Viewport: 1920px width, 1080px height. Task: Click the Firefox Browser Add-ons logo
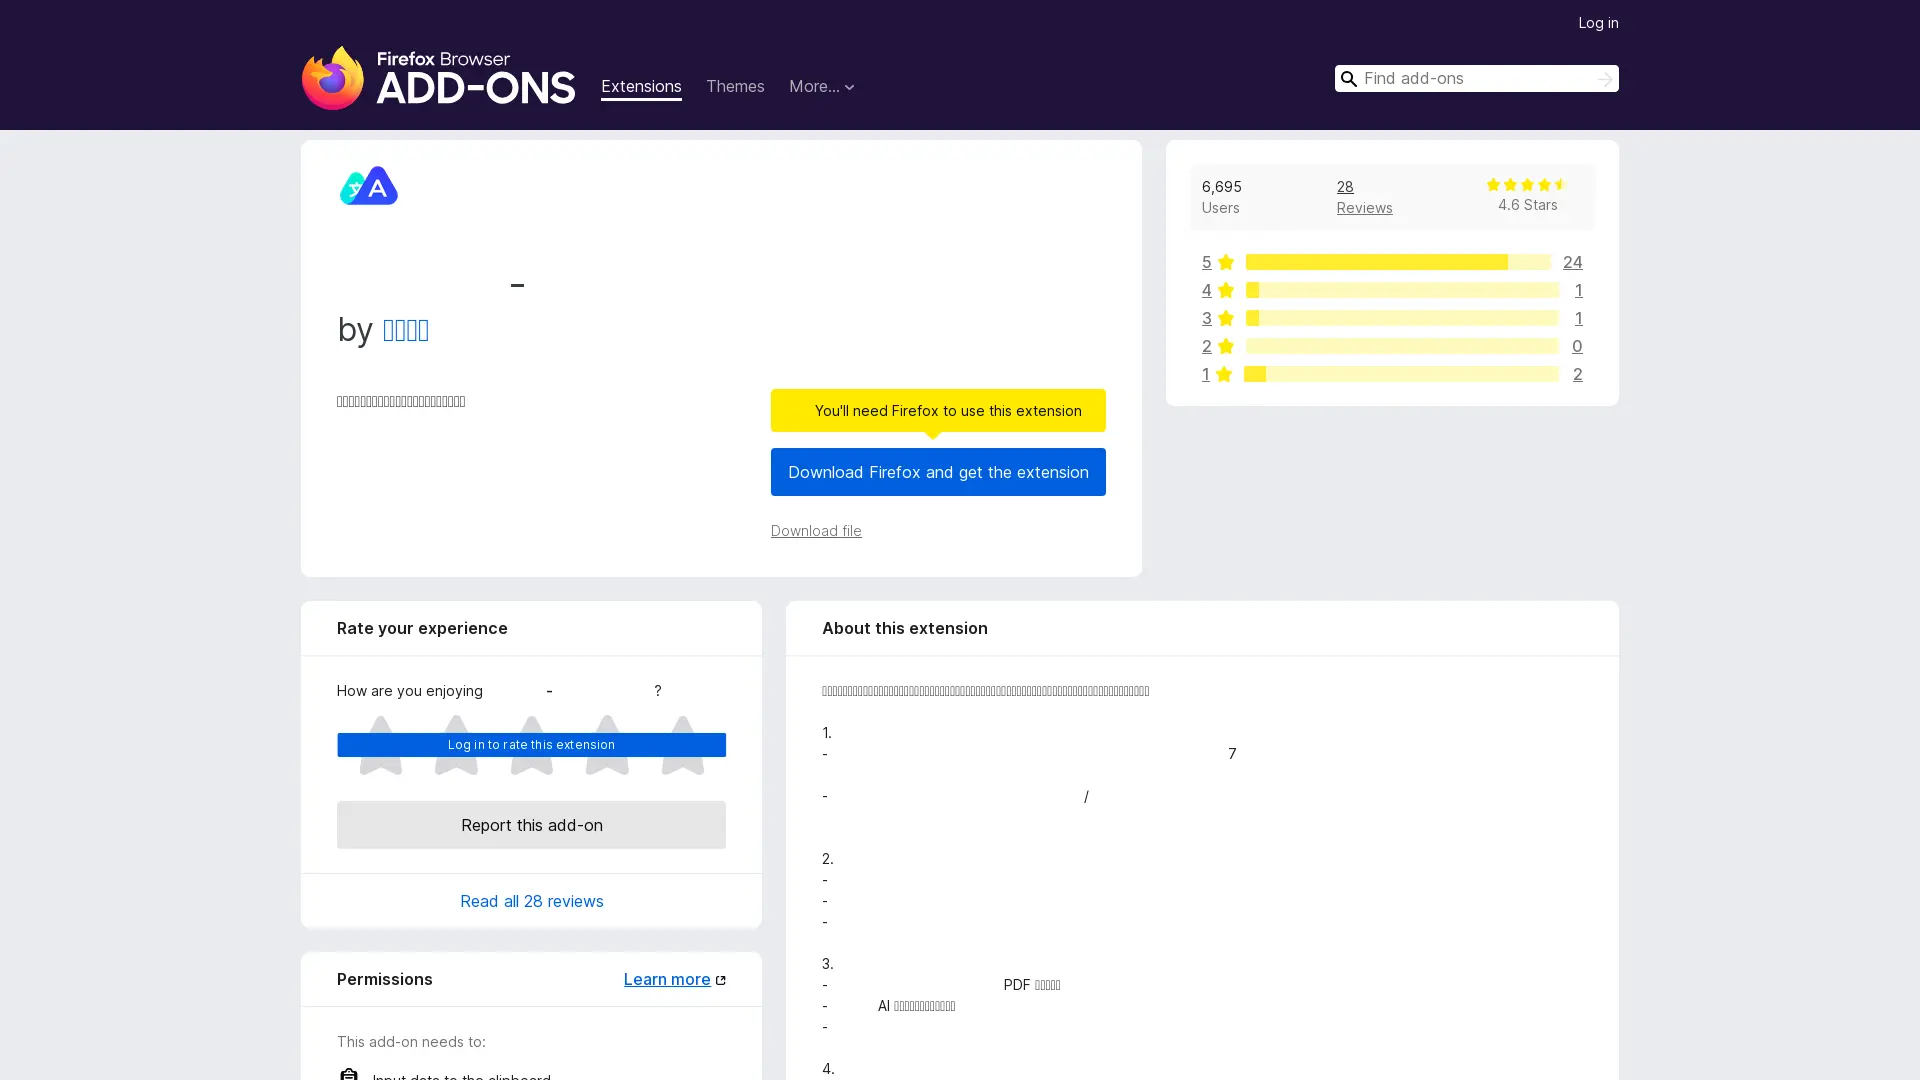438,77
